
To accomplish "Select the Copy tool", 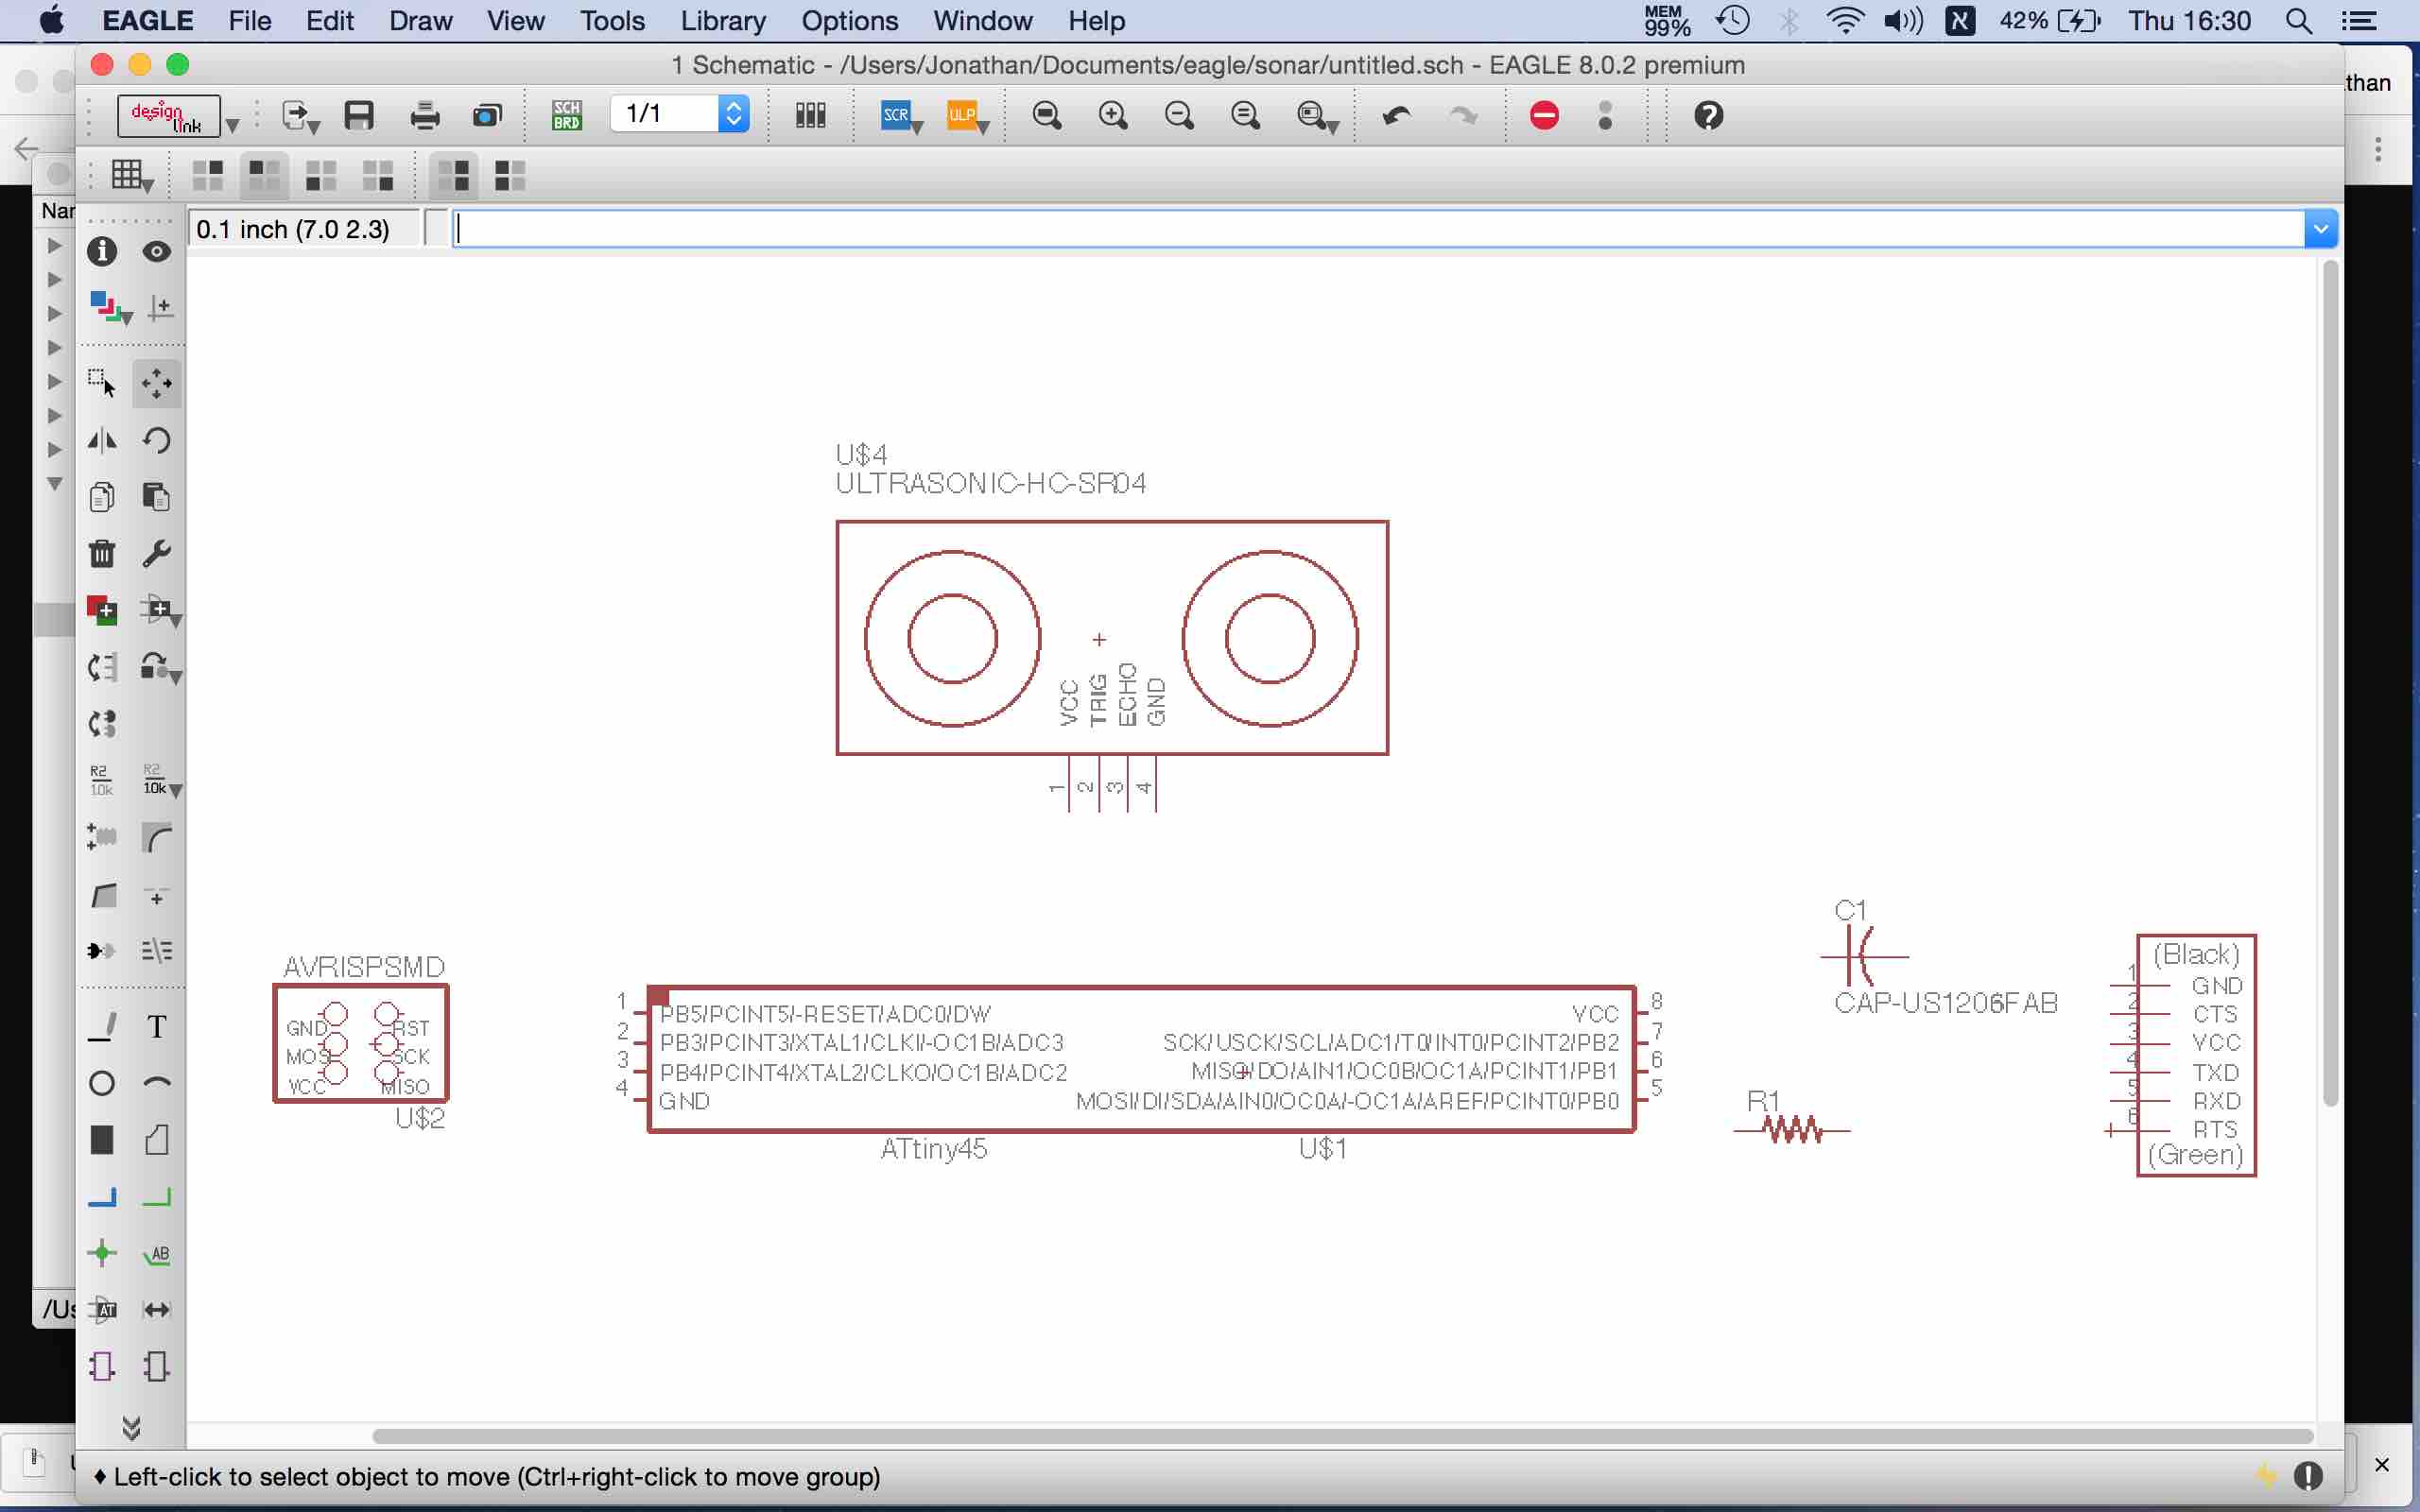I will coord(102,497).
